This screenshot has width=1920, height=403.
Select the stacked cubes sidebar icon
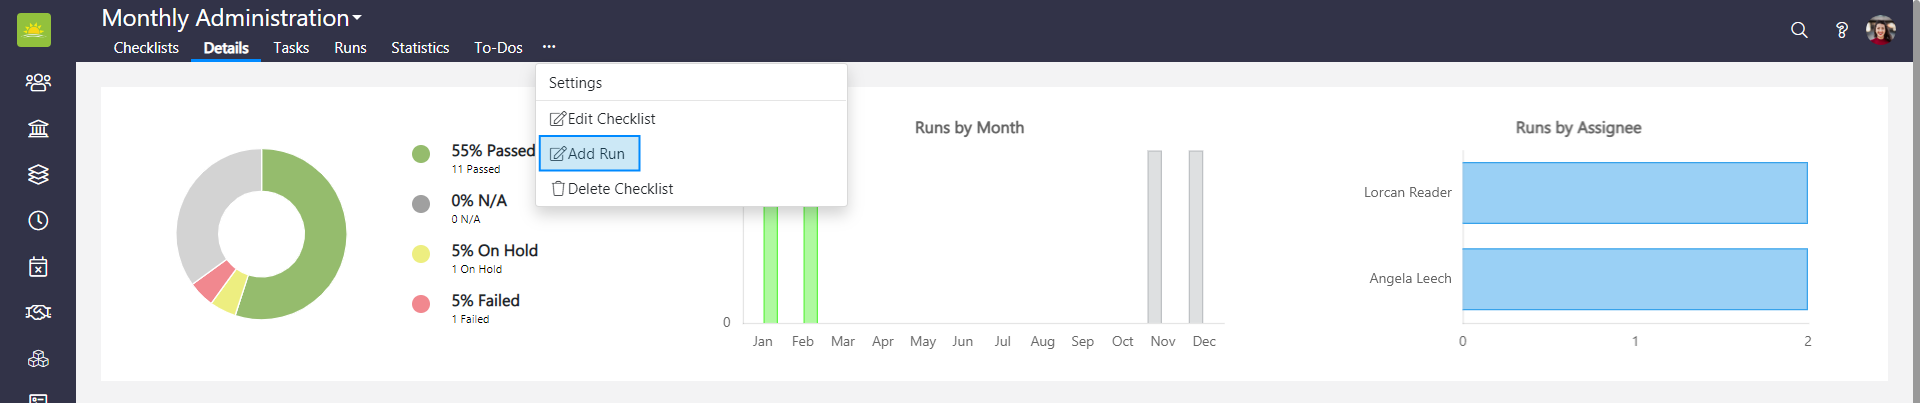coord(38,358)
